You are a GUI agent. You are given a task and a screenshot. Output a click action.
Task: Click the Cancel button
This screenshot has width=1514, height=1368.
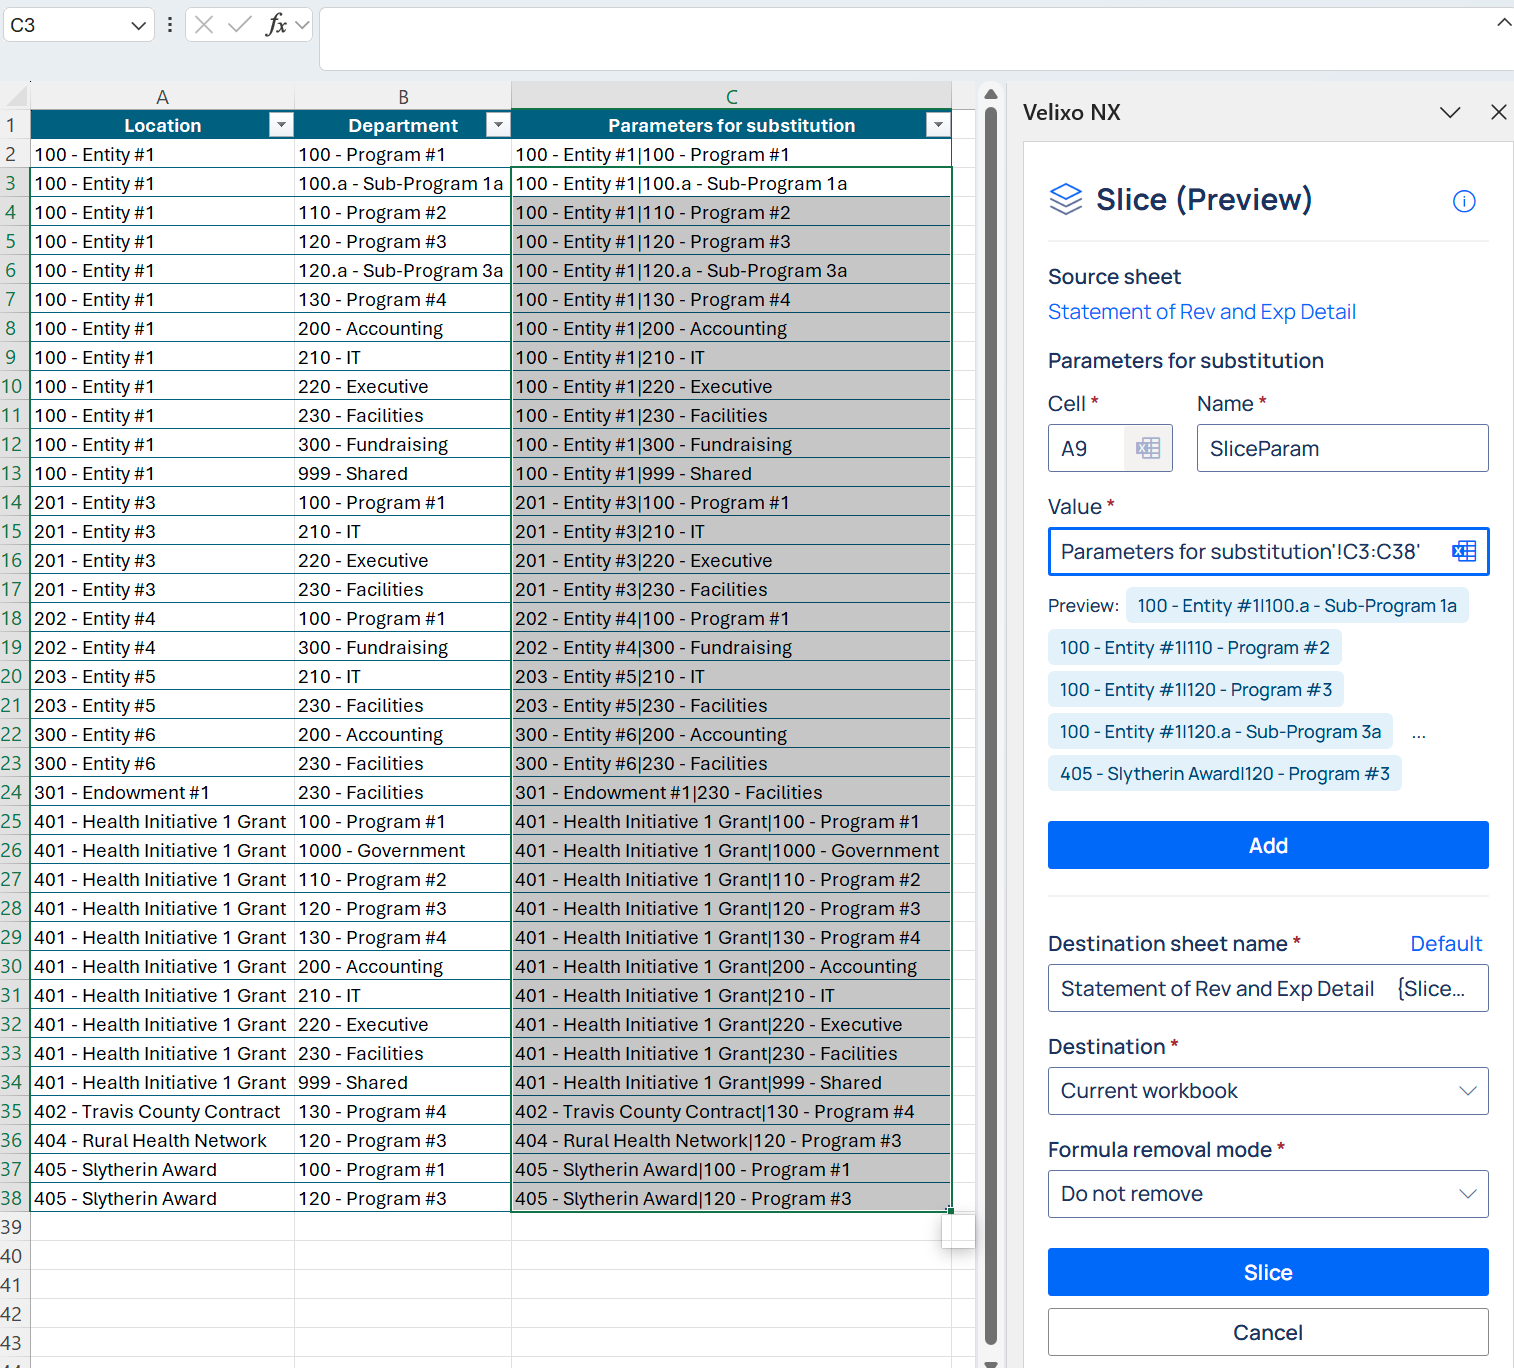click(1267, 1332)
